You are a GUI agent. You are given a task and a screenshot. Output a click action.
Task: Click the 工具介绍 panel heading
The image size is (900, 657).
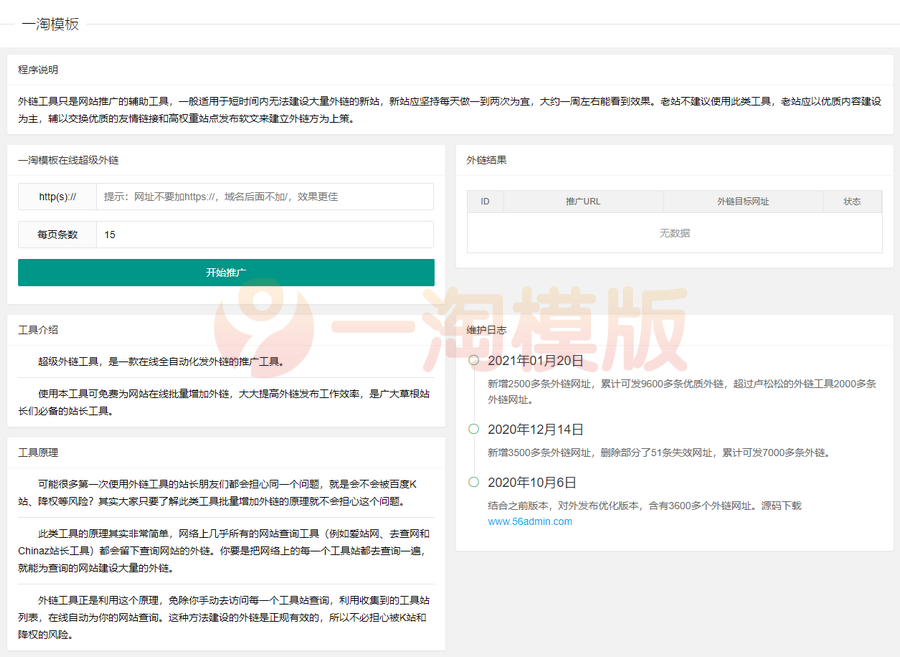coord(38,330)
